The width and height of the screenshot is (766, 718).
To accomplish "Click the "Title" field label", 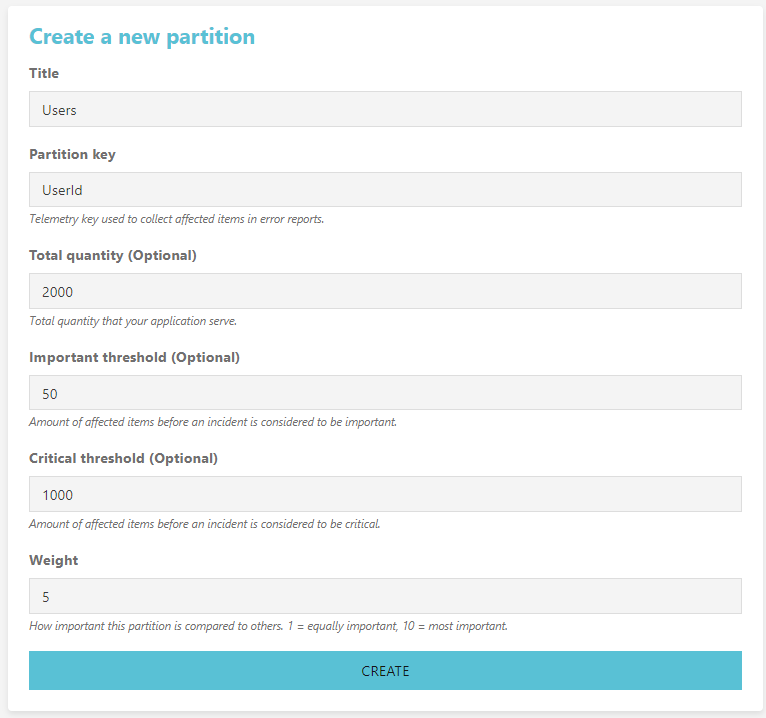I will pyautogui.click(x=44, y=73).
